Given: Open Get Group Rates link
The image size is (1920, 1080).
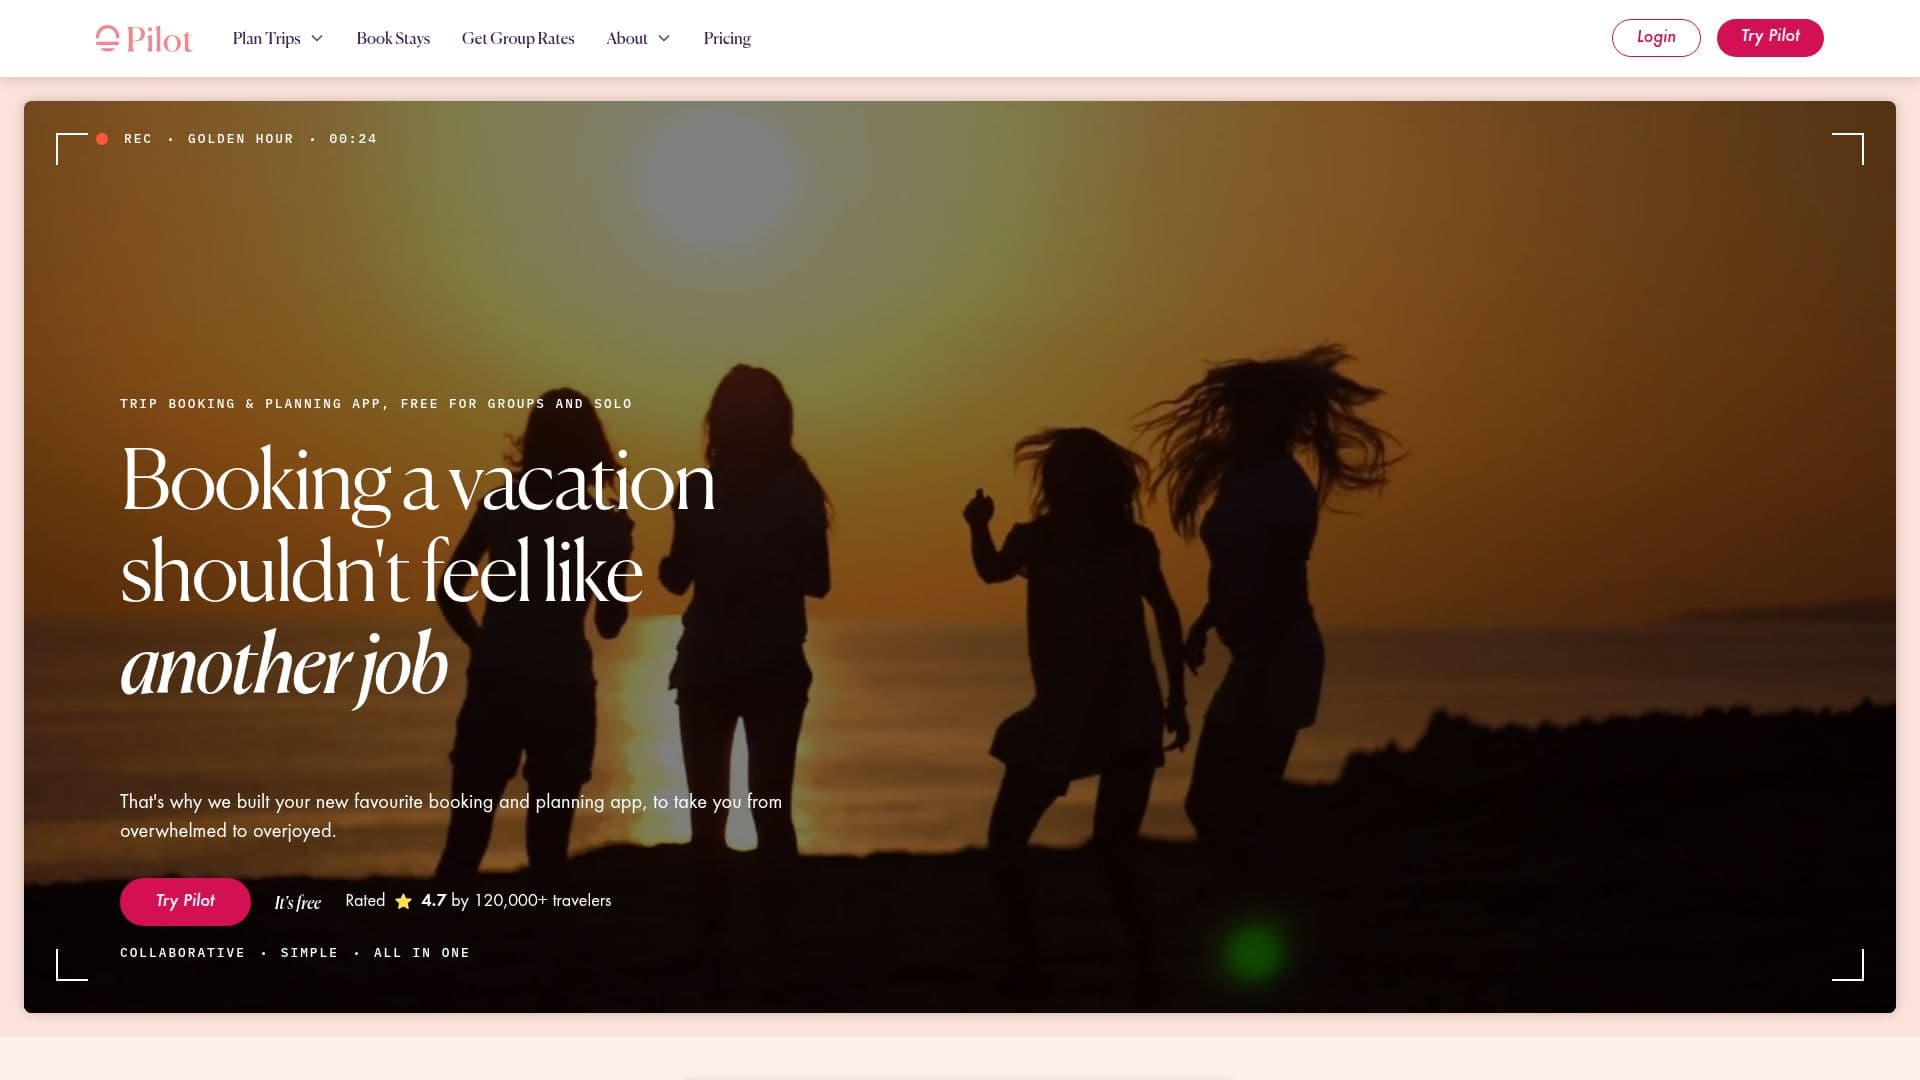Looking at the screenshot, I should tap(518, 39).
